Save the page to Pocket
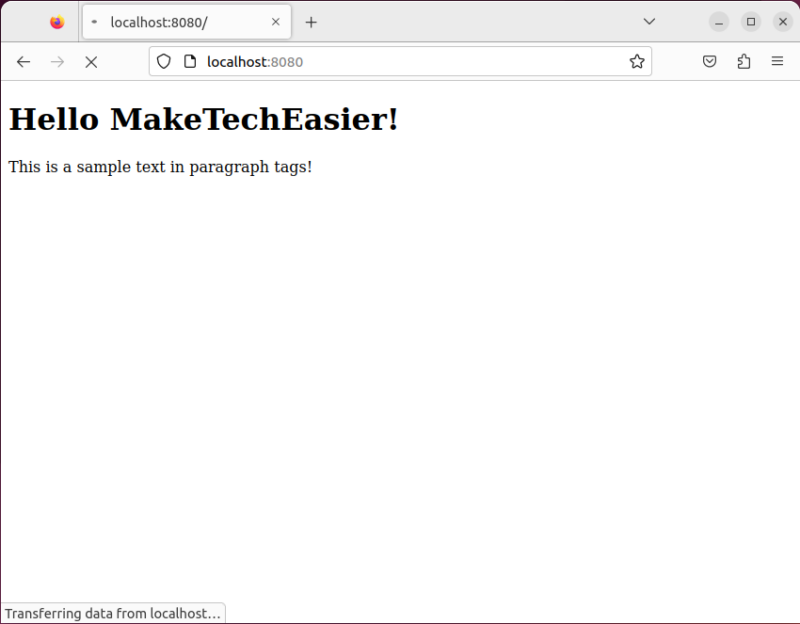Image resolution: width=800 pixels, height=624 pixels. tap(710, 61)
